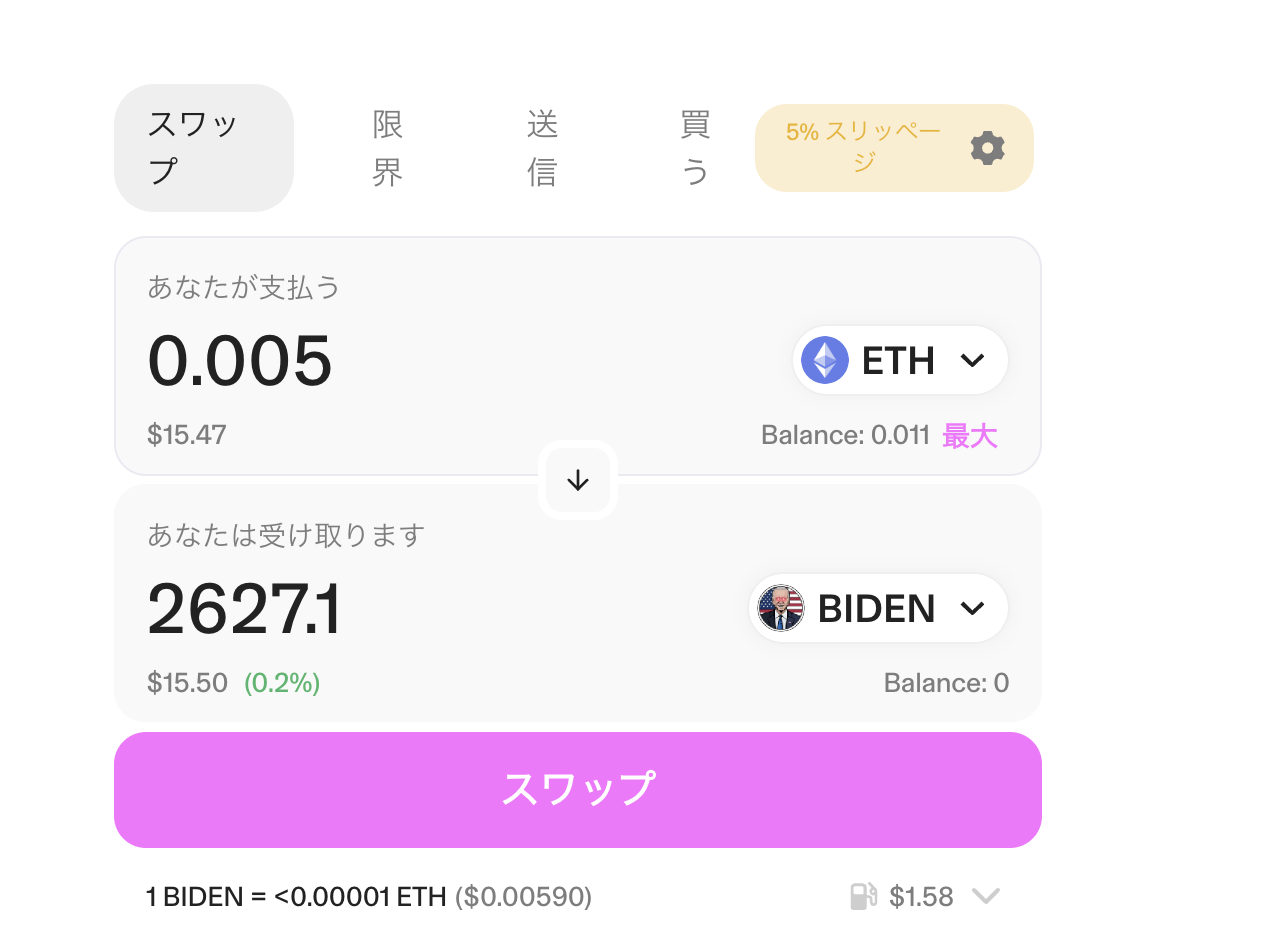Expand the ETH token selector chevron
This screenshot has width=1282, height=936.
(x=972, y=360)
